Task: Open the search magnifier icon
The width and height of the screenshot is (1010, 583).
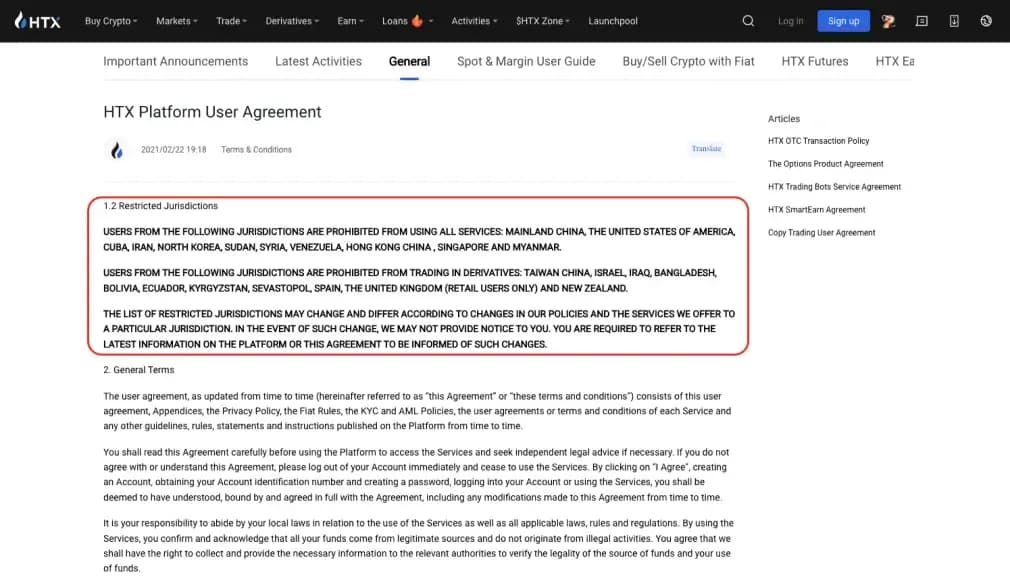Action: pyautogui.click(x=749, y=21)
